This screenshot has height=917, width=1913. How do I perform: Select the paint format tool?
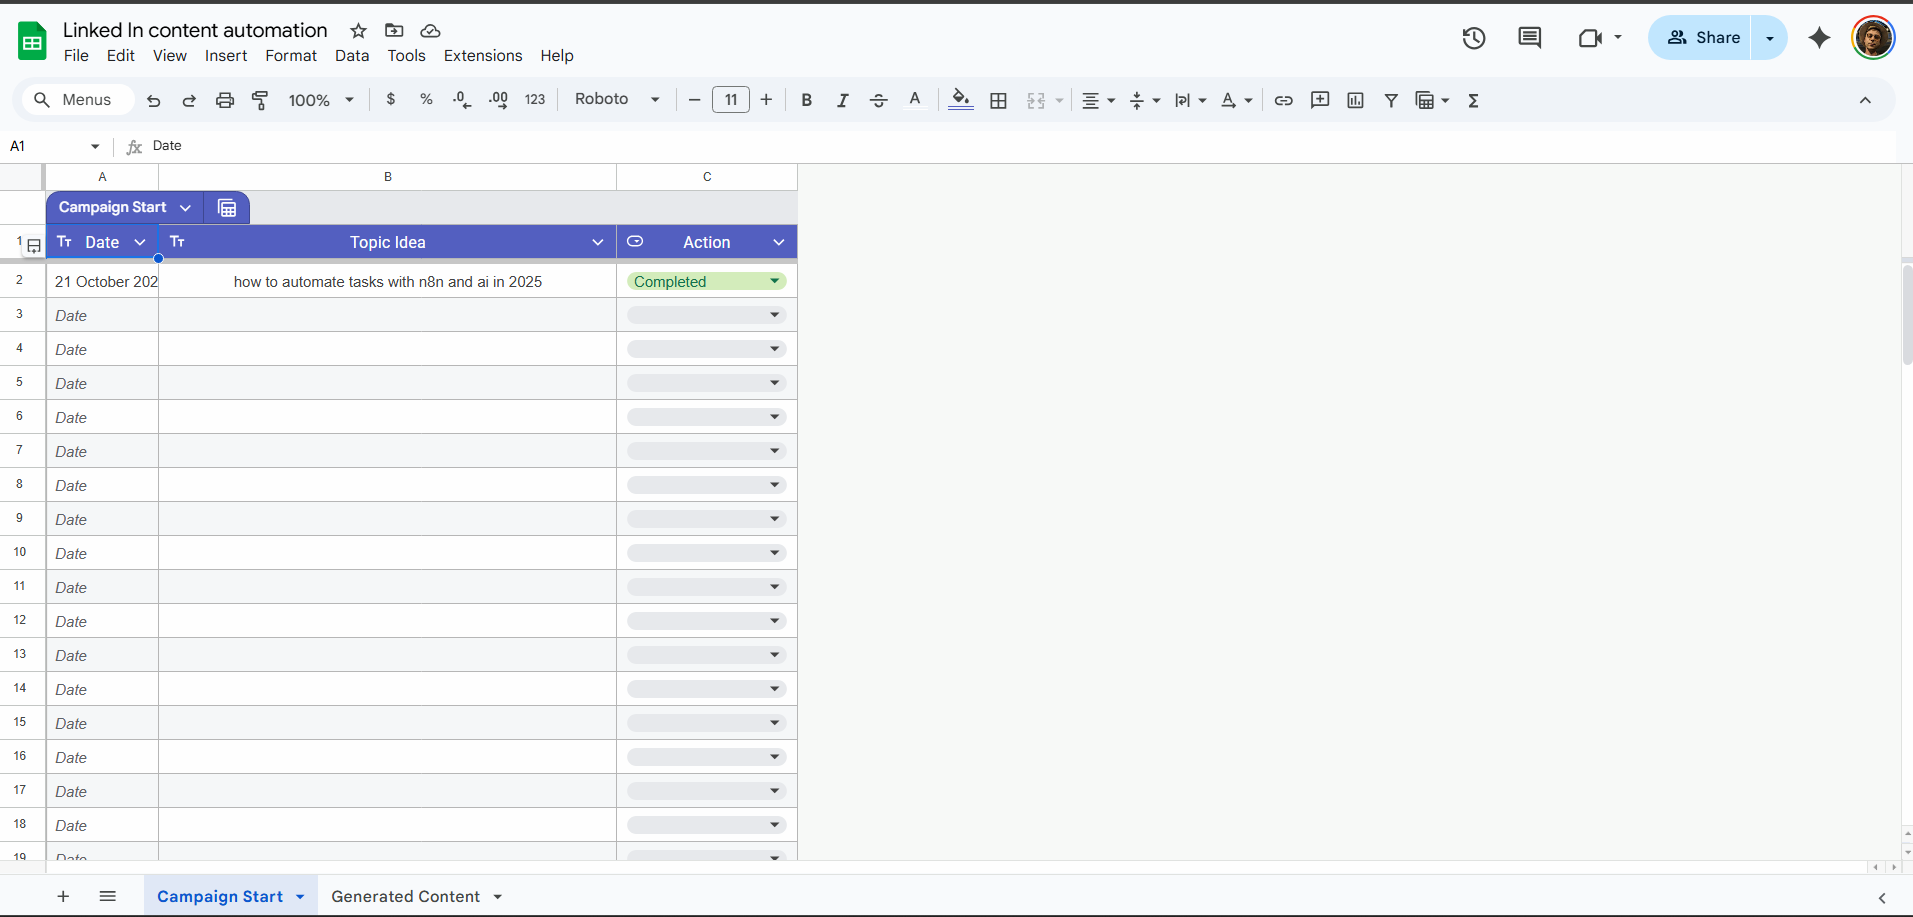point(260,100)
